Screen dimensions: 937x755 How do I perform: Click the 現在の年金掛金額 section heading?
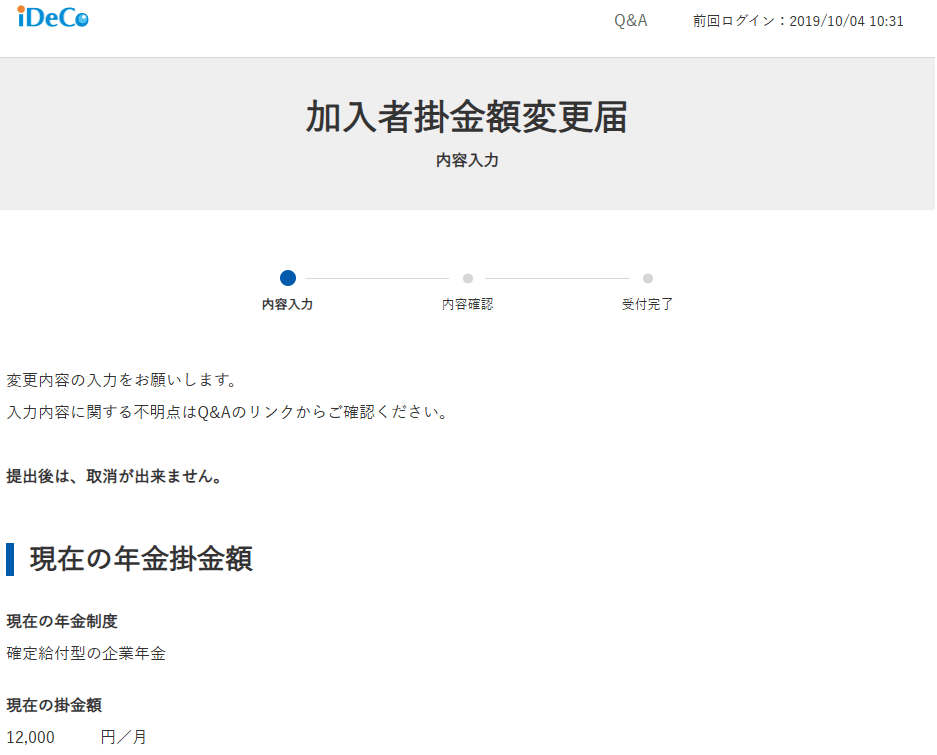click(141, 559)
